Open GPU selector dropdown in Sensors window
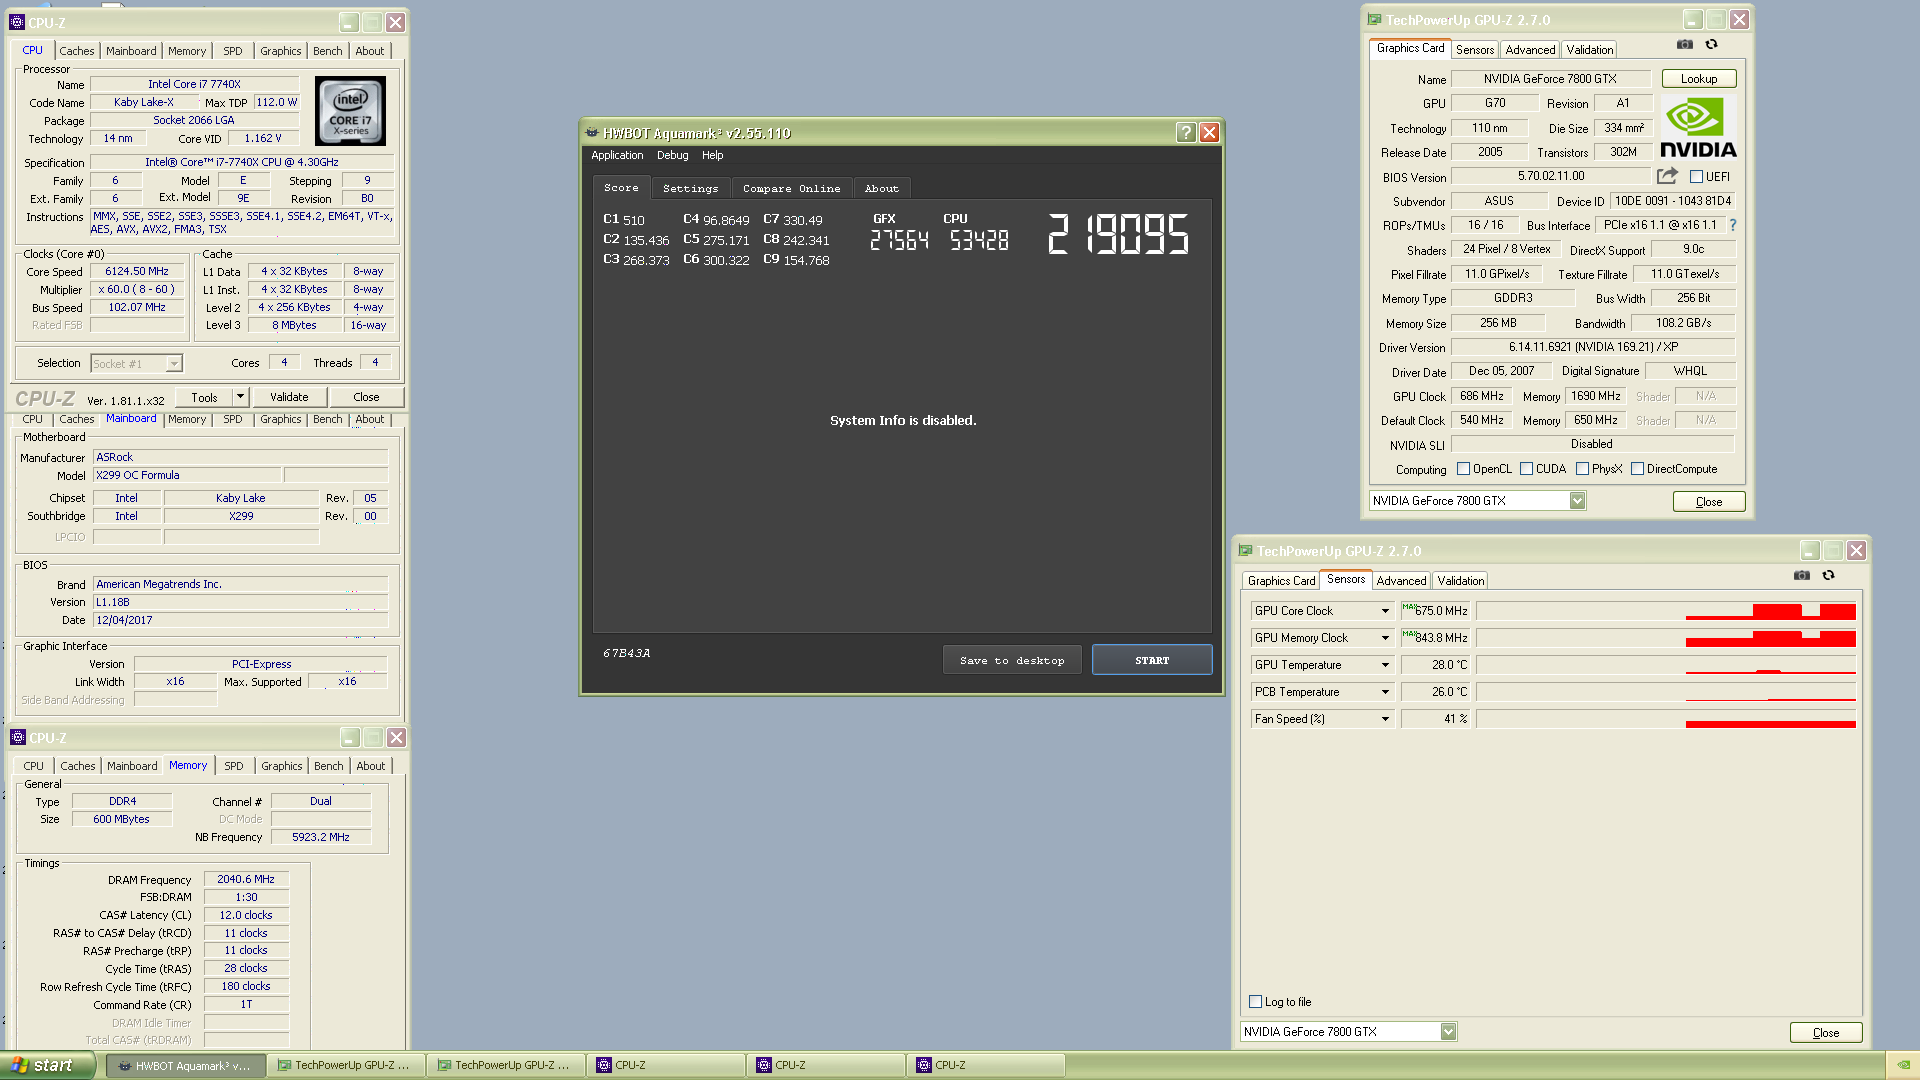Screen dimensions: 1920x1080 coord(1449,1032)
